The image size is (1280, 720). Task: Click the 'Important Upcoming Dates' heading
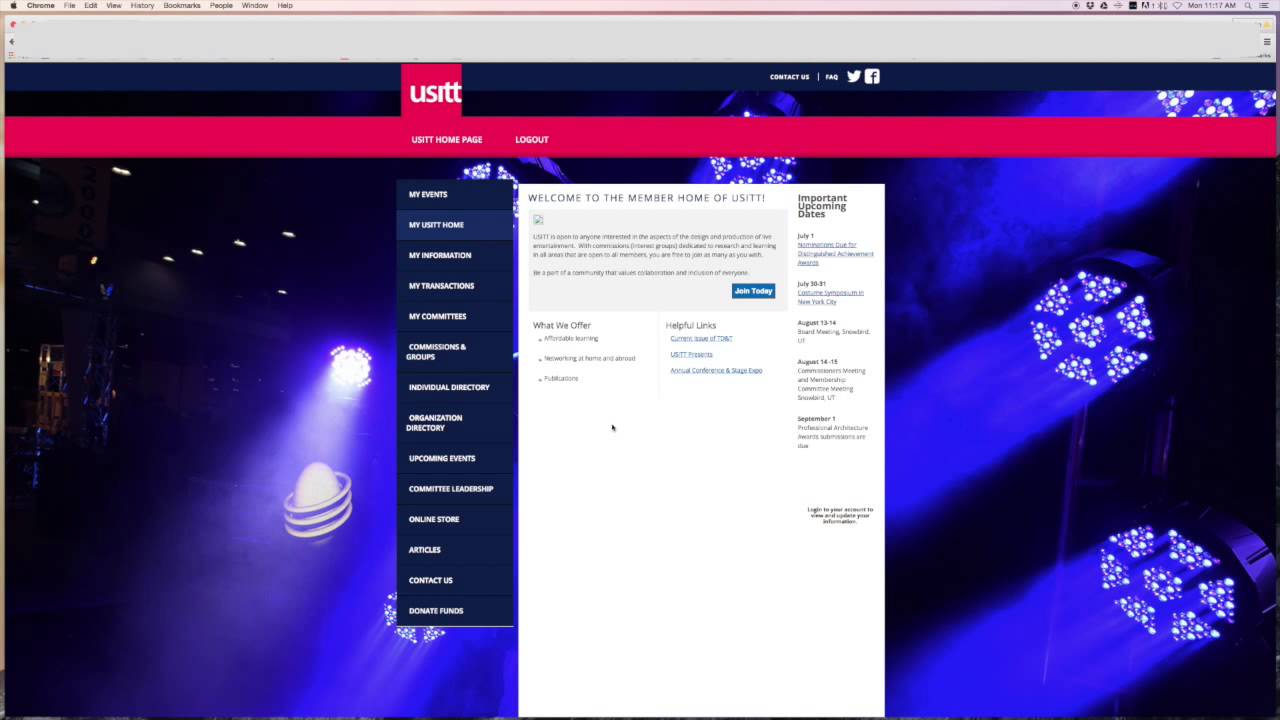tap(822, 206)
